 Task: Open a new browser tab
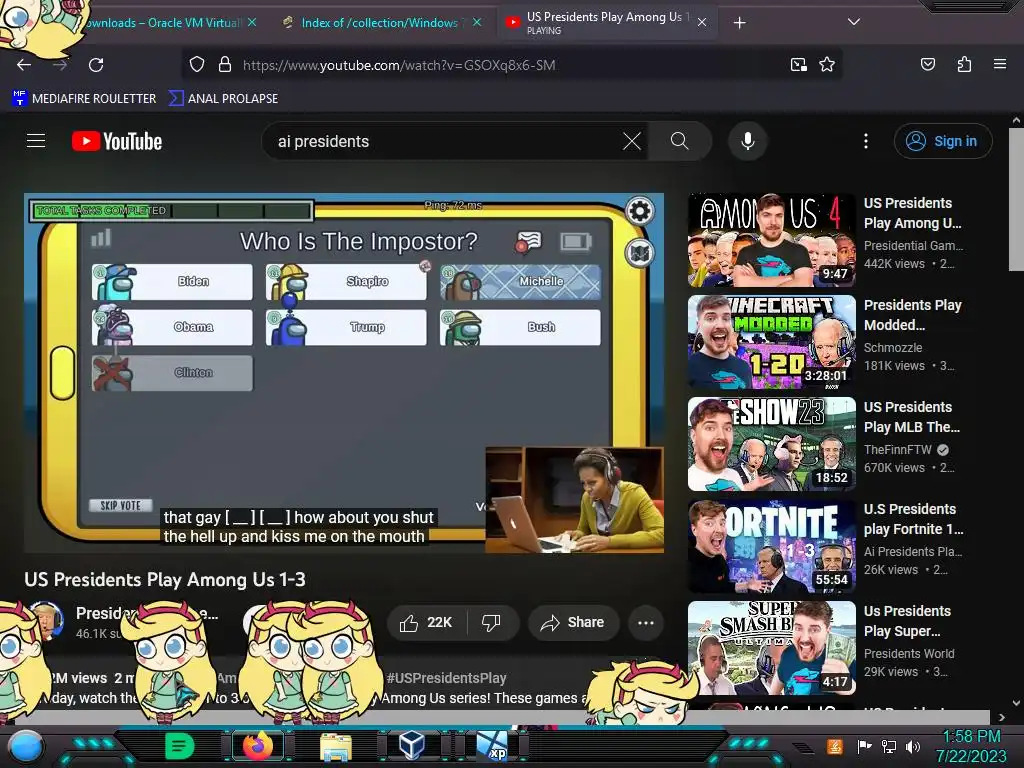click(x=739, y=23)
